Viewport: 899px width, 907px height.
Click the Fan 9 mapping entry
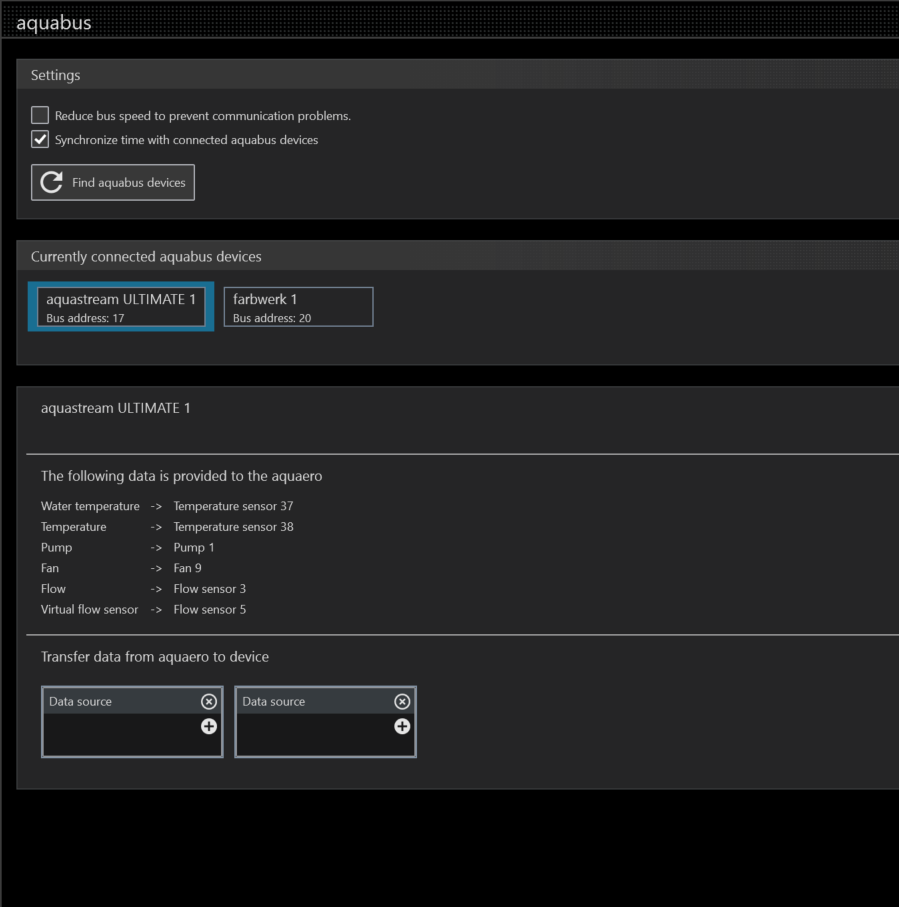pyautogui.click(x=188, y=568)
